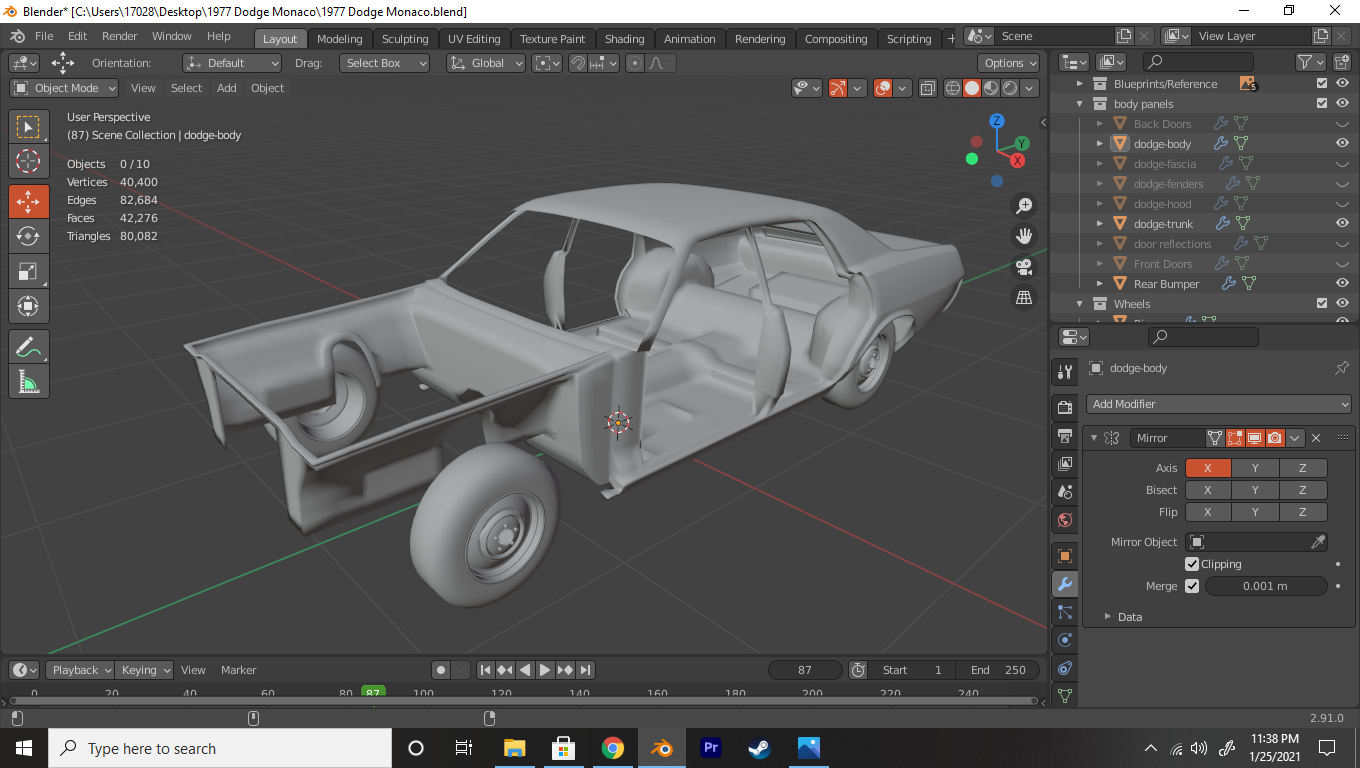
Task: Open World properties tab
Action: 1065,520
